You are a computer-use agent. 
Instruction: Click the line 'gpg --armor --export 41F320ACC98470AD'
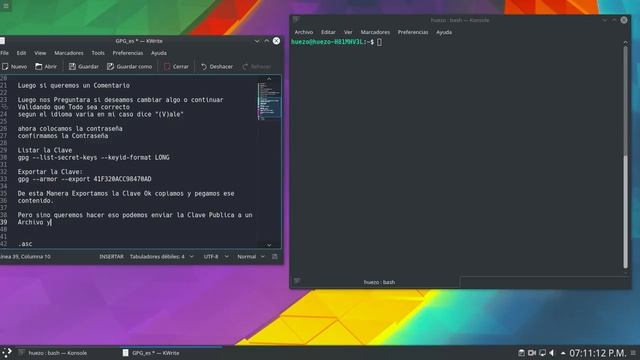click(x=84, y=179)
